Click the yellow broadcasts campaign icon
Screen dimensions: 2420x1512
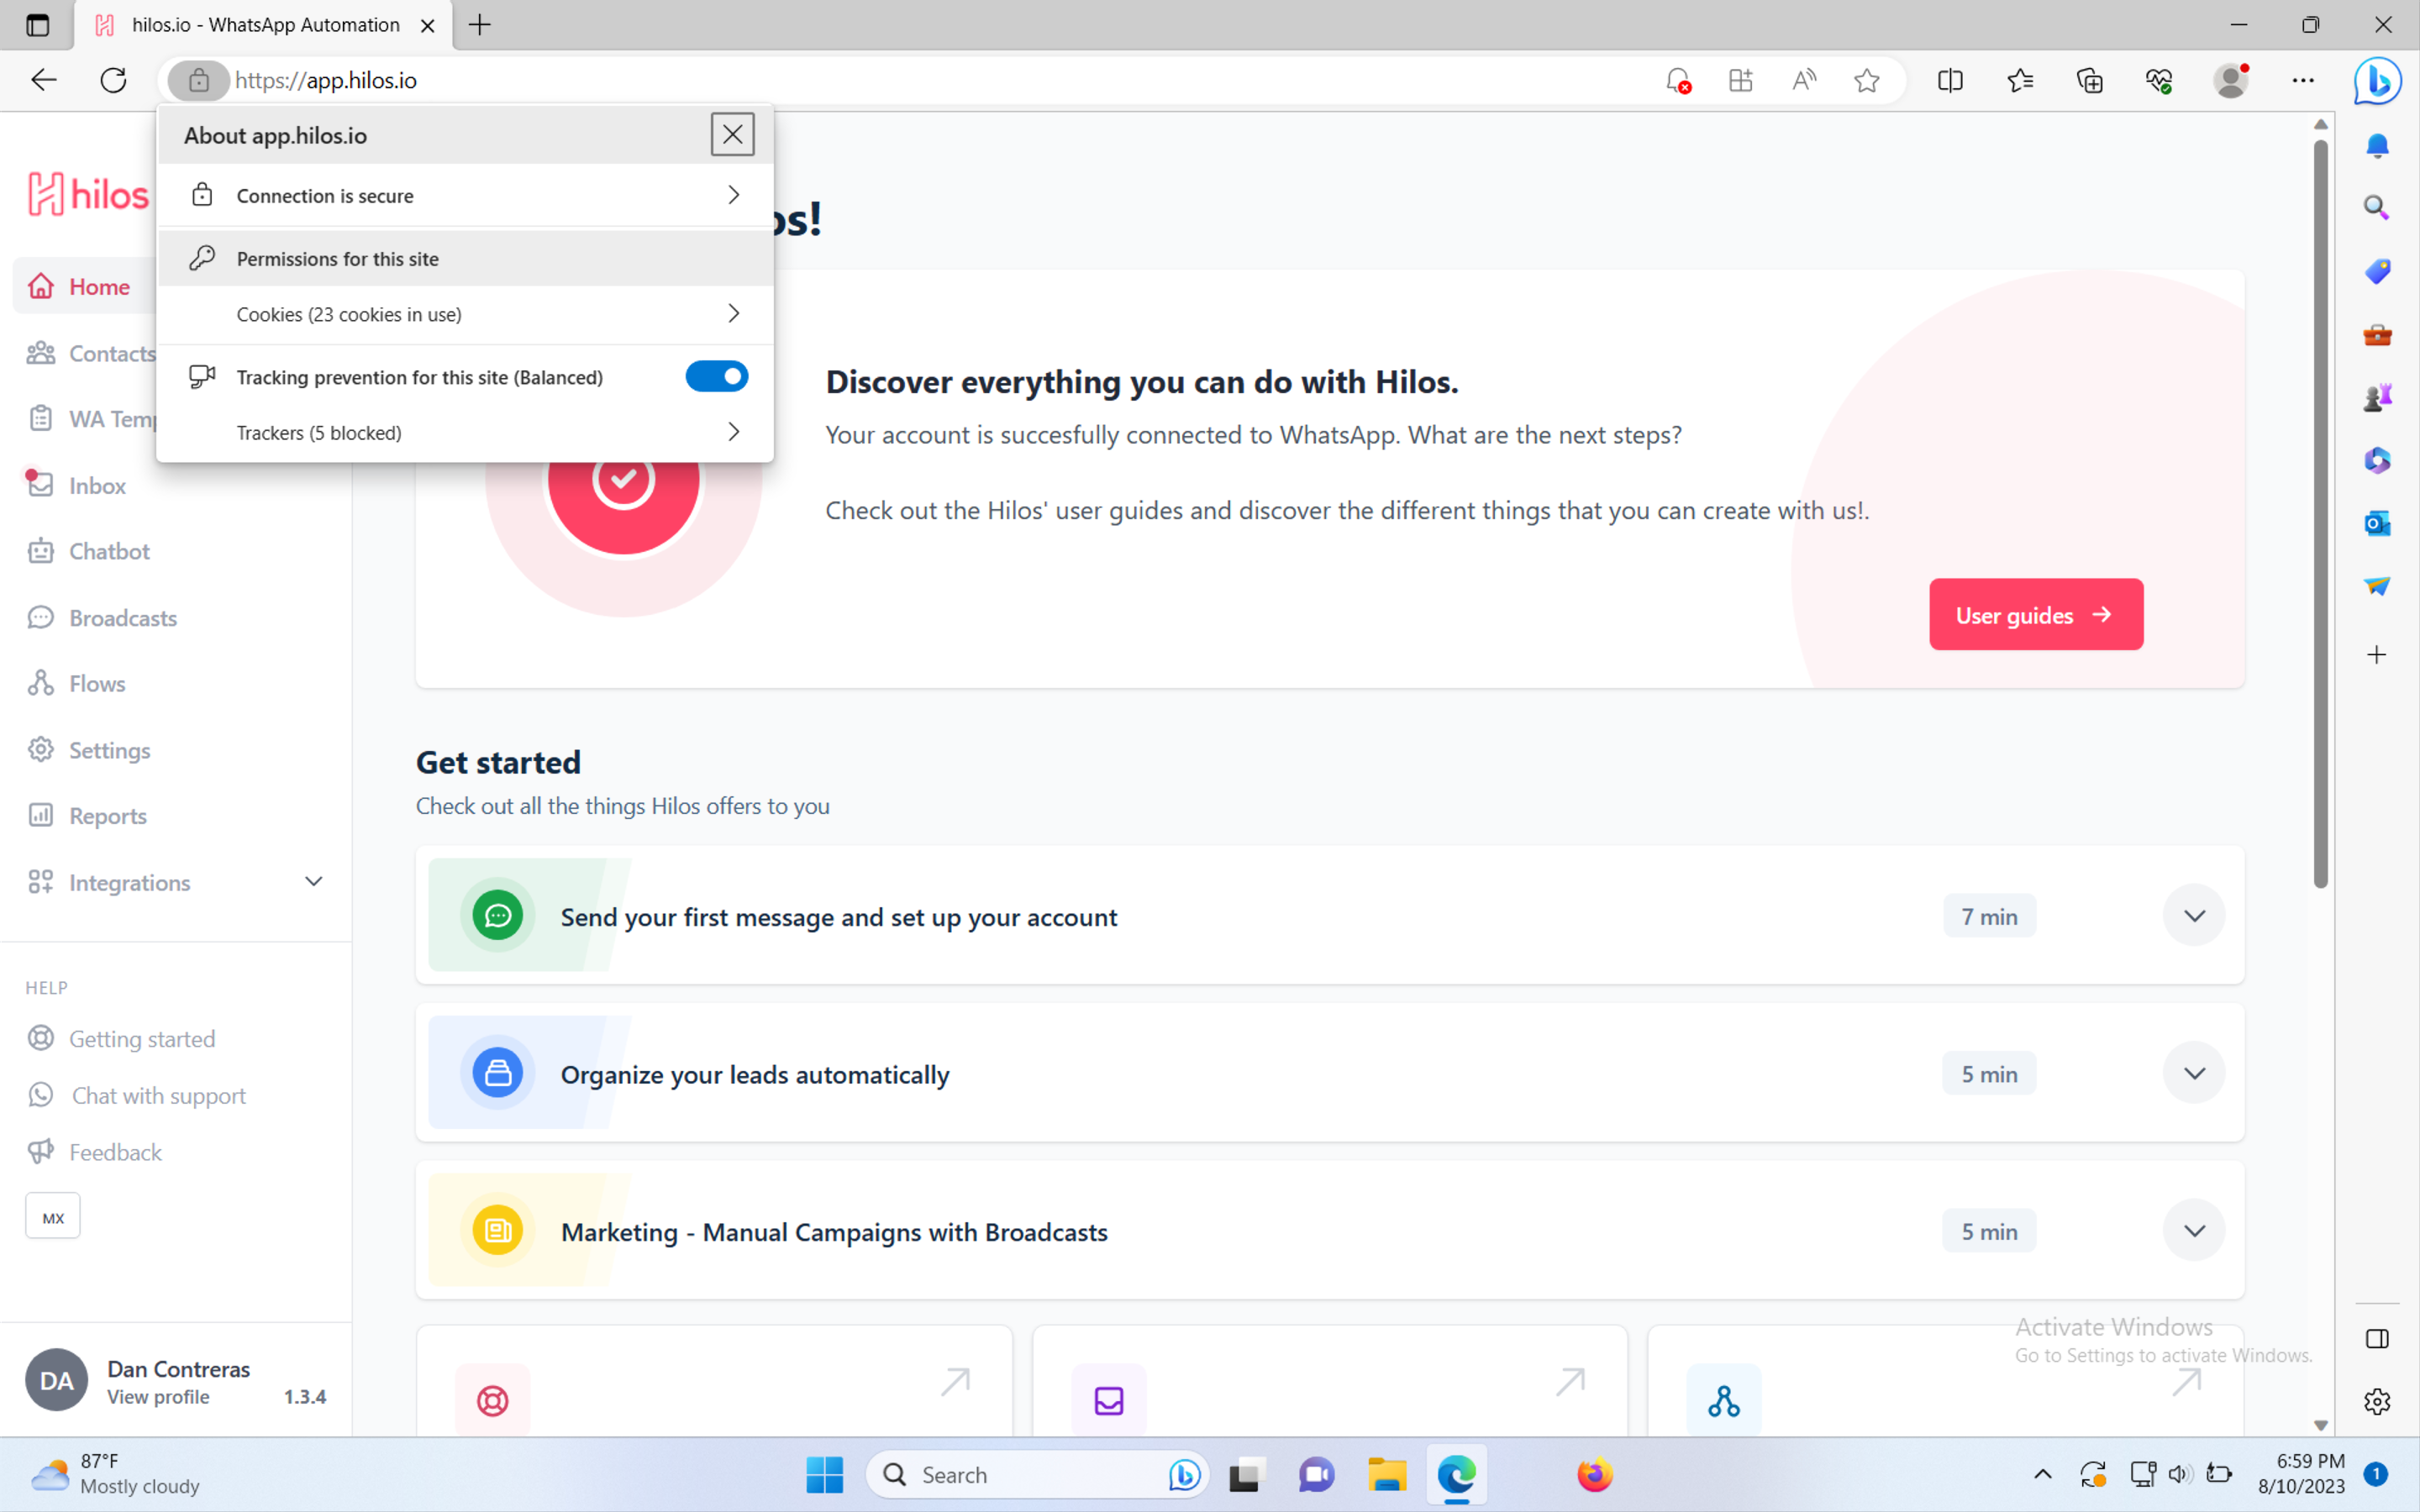pos(497,1231)
